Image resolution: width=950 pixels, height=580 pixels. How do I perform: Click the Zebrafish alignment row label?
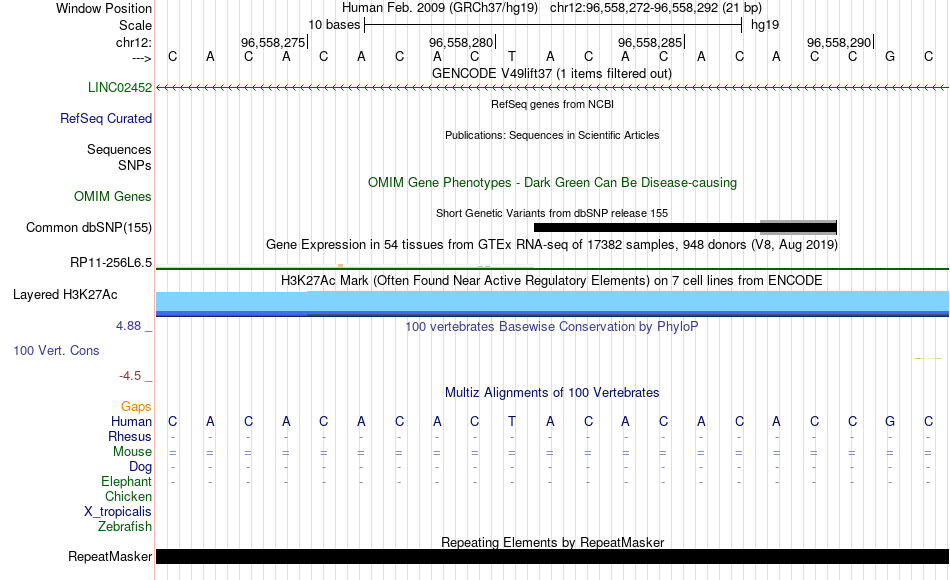coord(125,527)
